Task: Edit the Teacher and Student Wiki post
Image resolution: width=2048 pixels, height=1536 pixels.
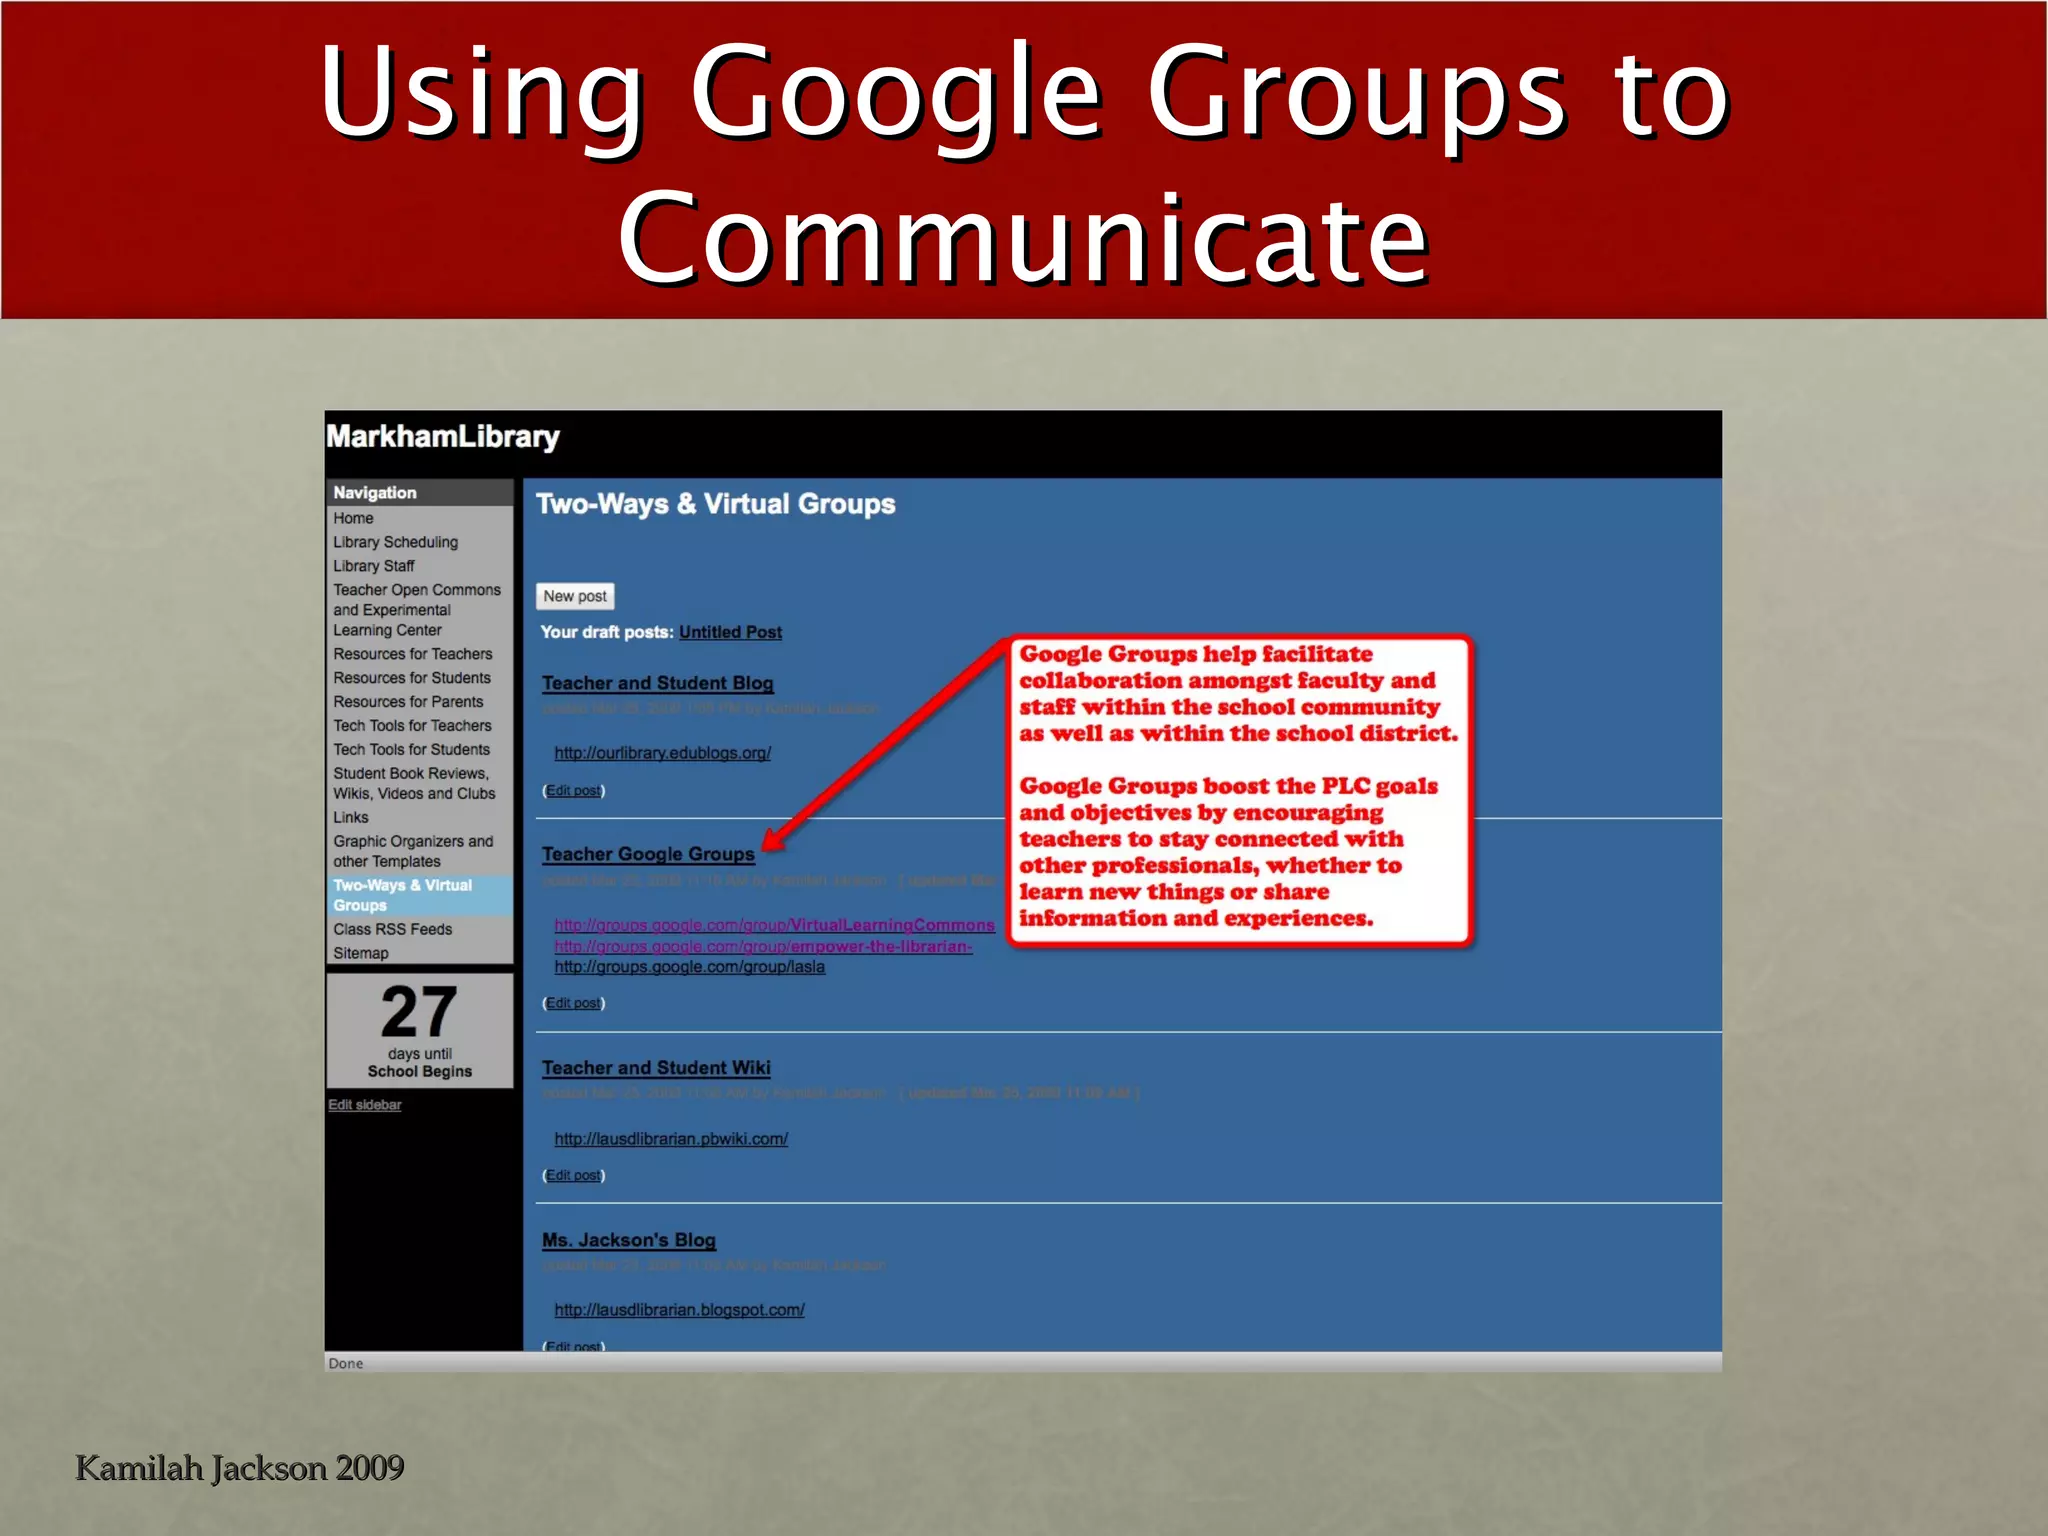Action: (x=573, y=1176)
